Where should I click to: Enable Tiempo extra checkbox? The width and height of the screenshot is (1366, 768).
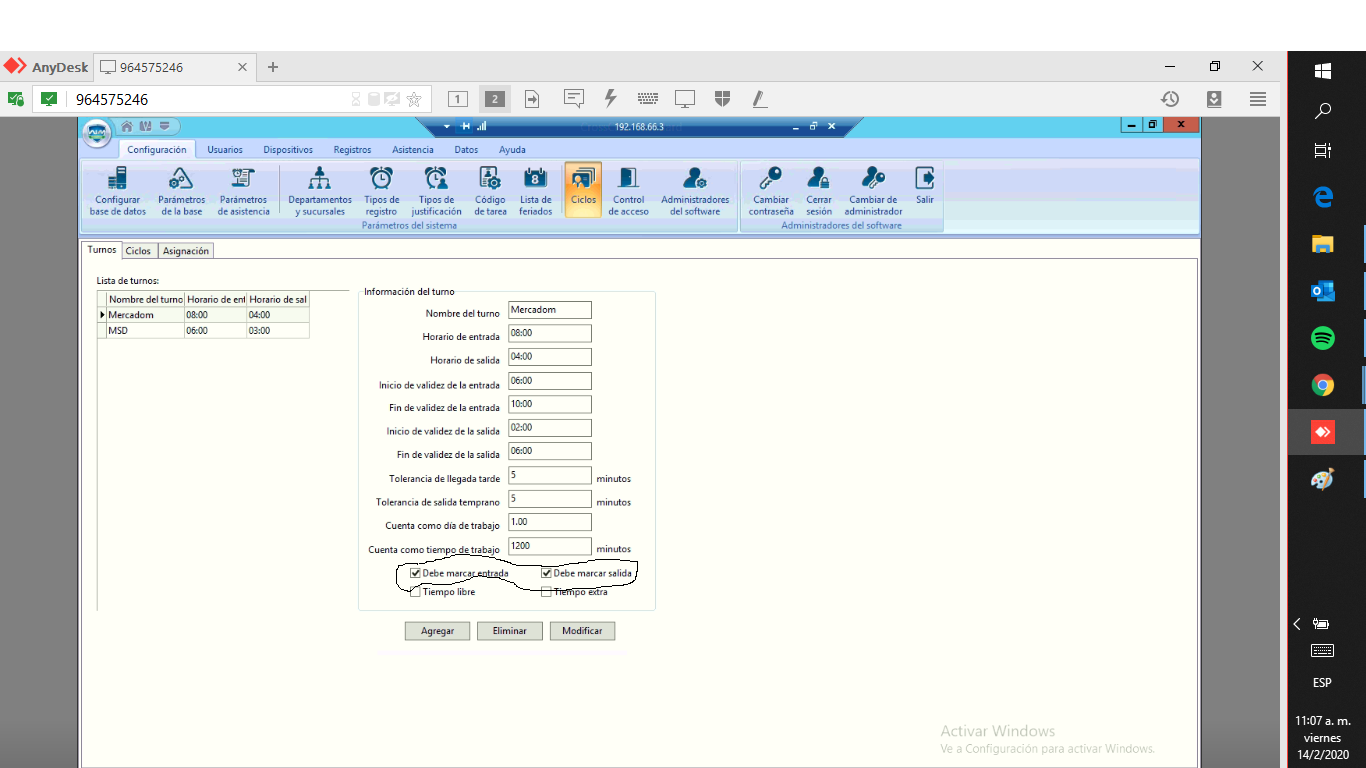pos(546,592)
